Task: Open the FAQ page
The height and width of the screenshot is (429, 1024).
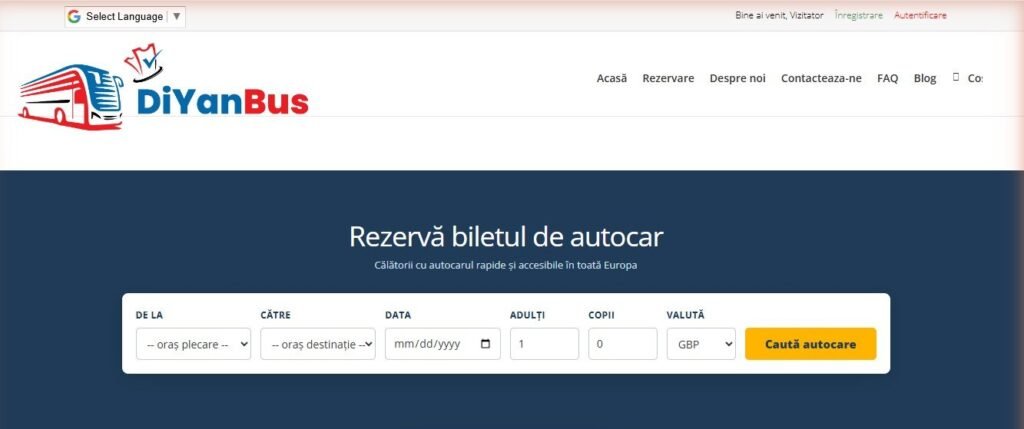Action: pos(888,78)
